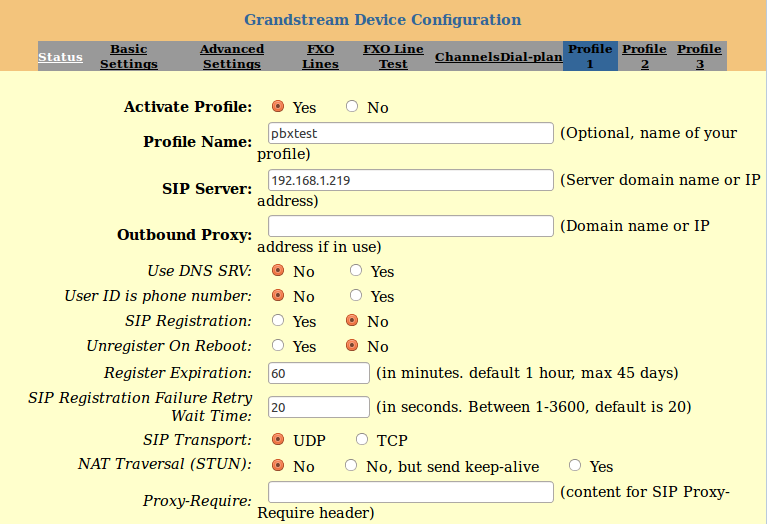767x524 pixels.
Task: Switch to Profile 3 tab
Action: point(699,56)
